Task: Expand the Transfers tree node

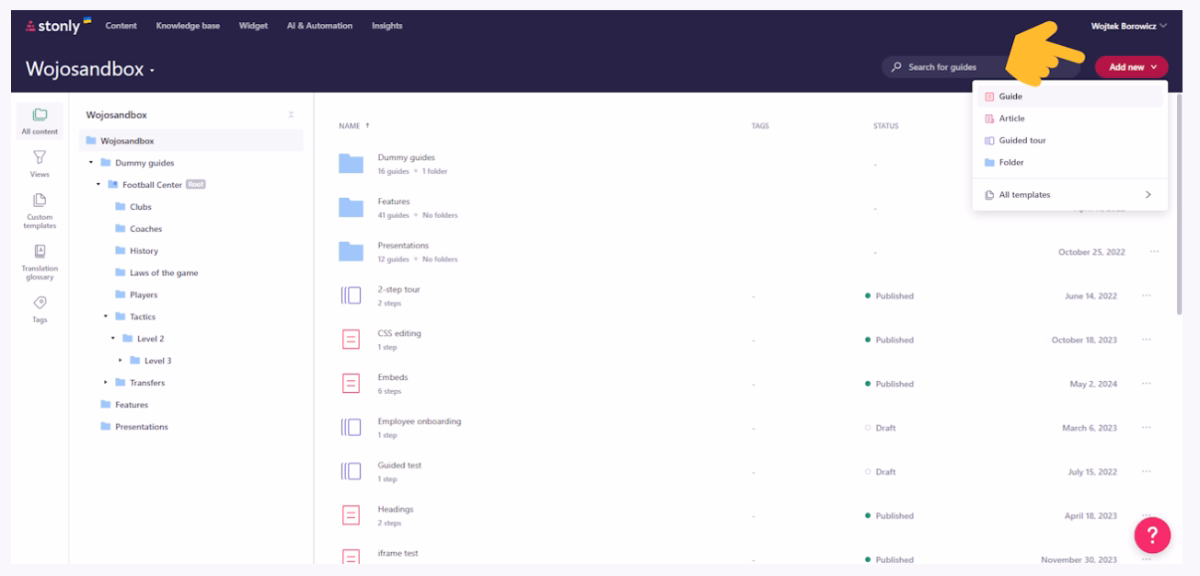Action: pyautogui.click(x=106, y=383)
